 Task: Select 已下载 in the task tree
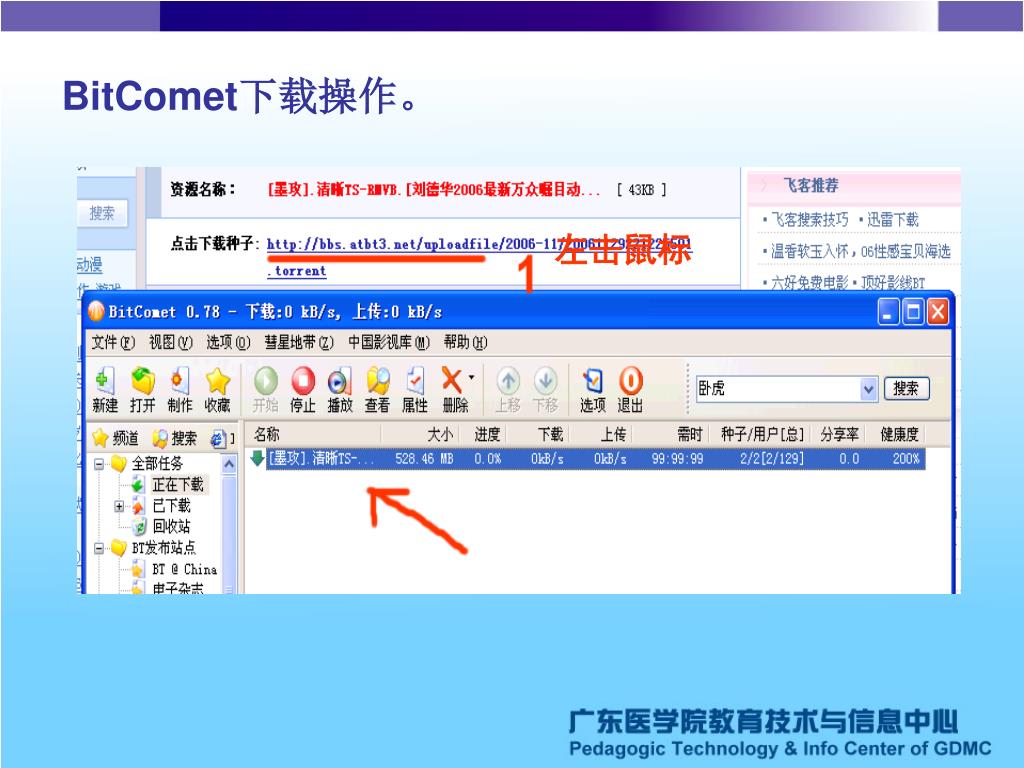(x=171, y=505)
